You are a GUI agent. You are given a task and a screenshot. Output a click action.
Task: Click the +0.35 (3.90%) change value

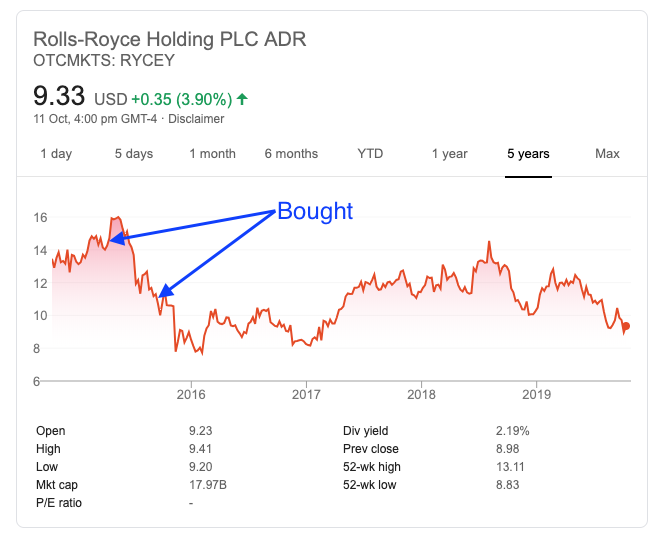click(182, 99)
